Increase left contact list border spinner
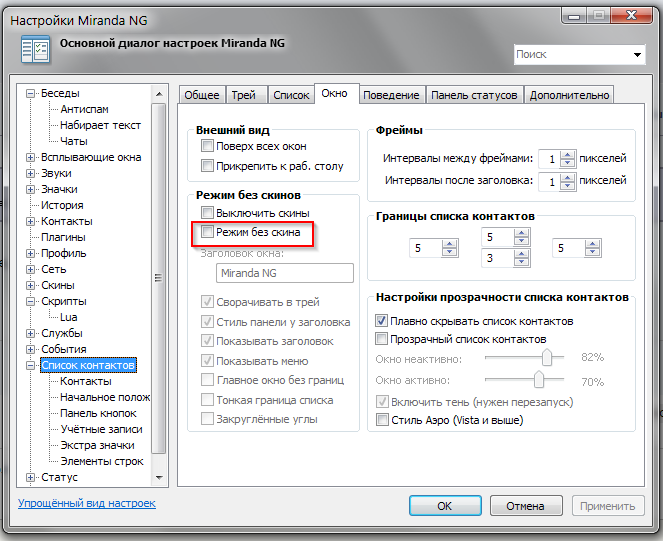The height and width of the screenshot is (541, 663). (449, 244)
